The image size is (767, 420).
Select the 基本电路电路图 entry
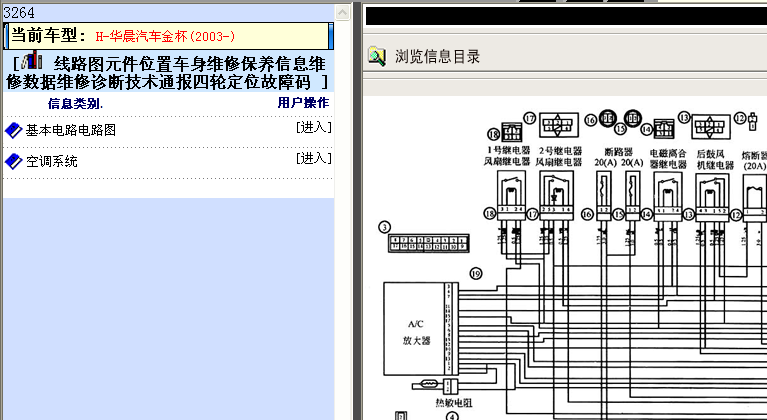point(71,130)
